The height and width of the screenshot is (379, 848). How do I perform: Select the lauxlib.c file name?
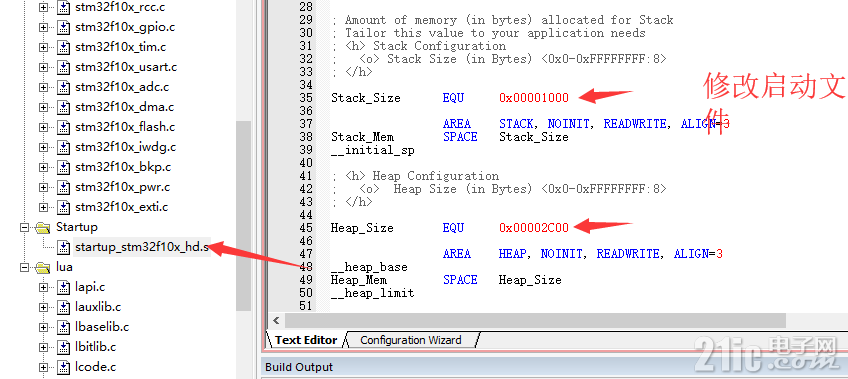coord(98,308)
